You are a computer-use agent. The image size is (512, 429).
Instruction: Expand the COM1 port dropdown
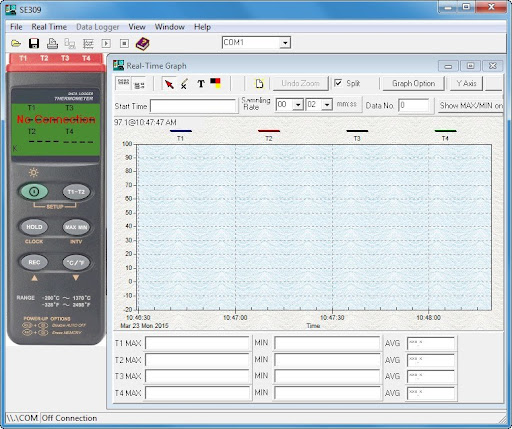click(285, 43)
